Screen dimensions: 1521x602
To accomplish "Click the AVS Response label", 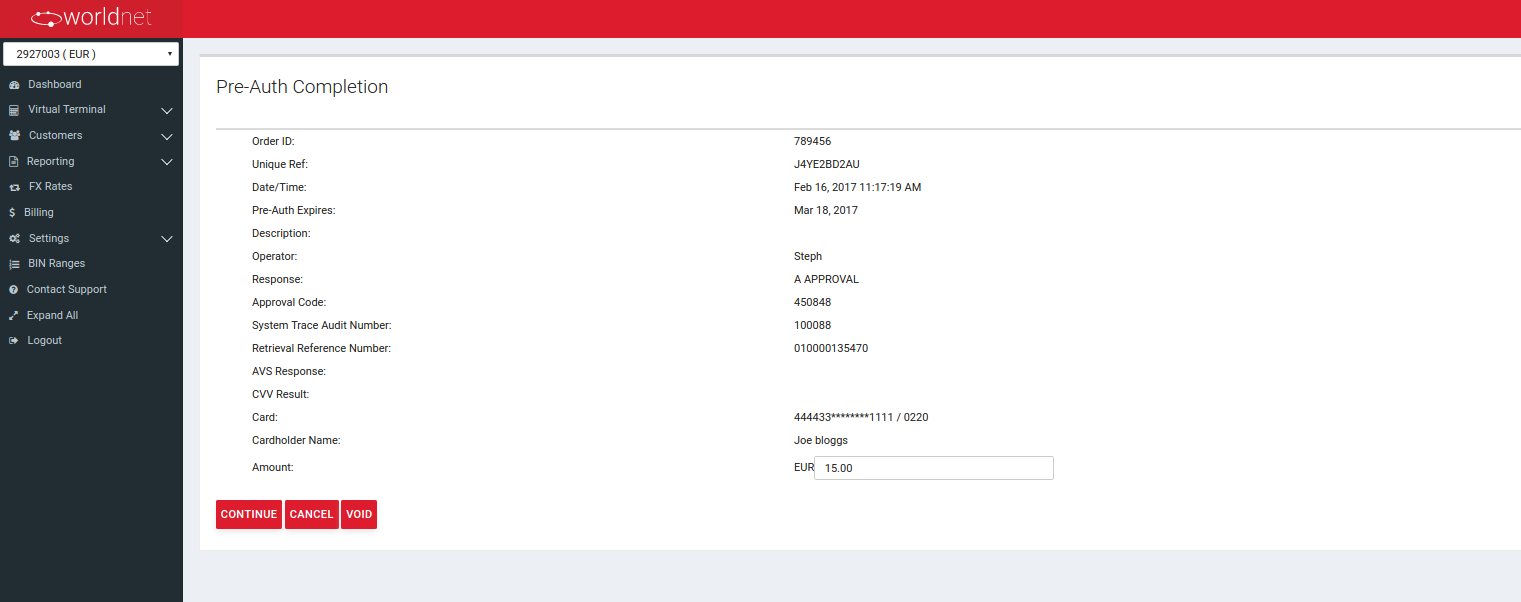I will [289, 371].
